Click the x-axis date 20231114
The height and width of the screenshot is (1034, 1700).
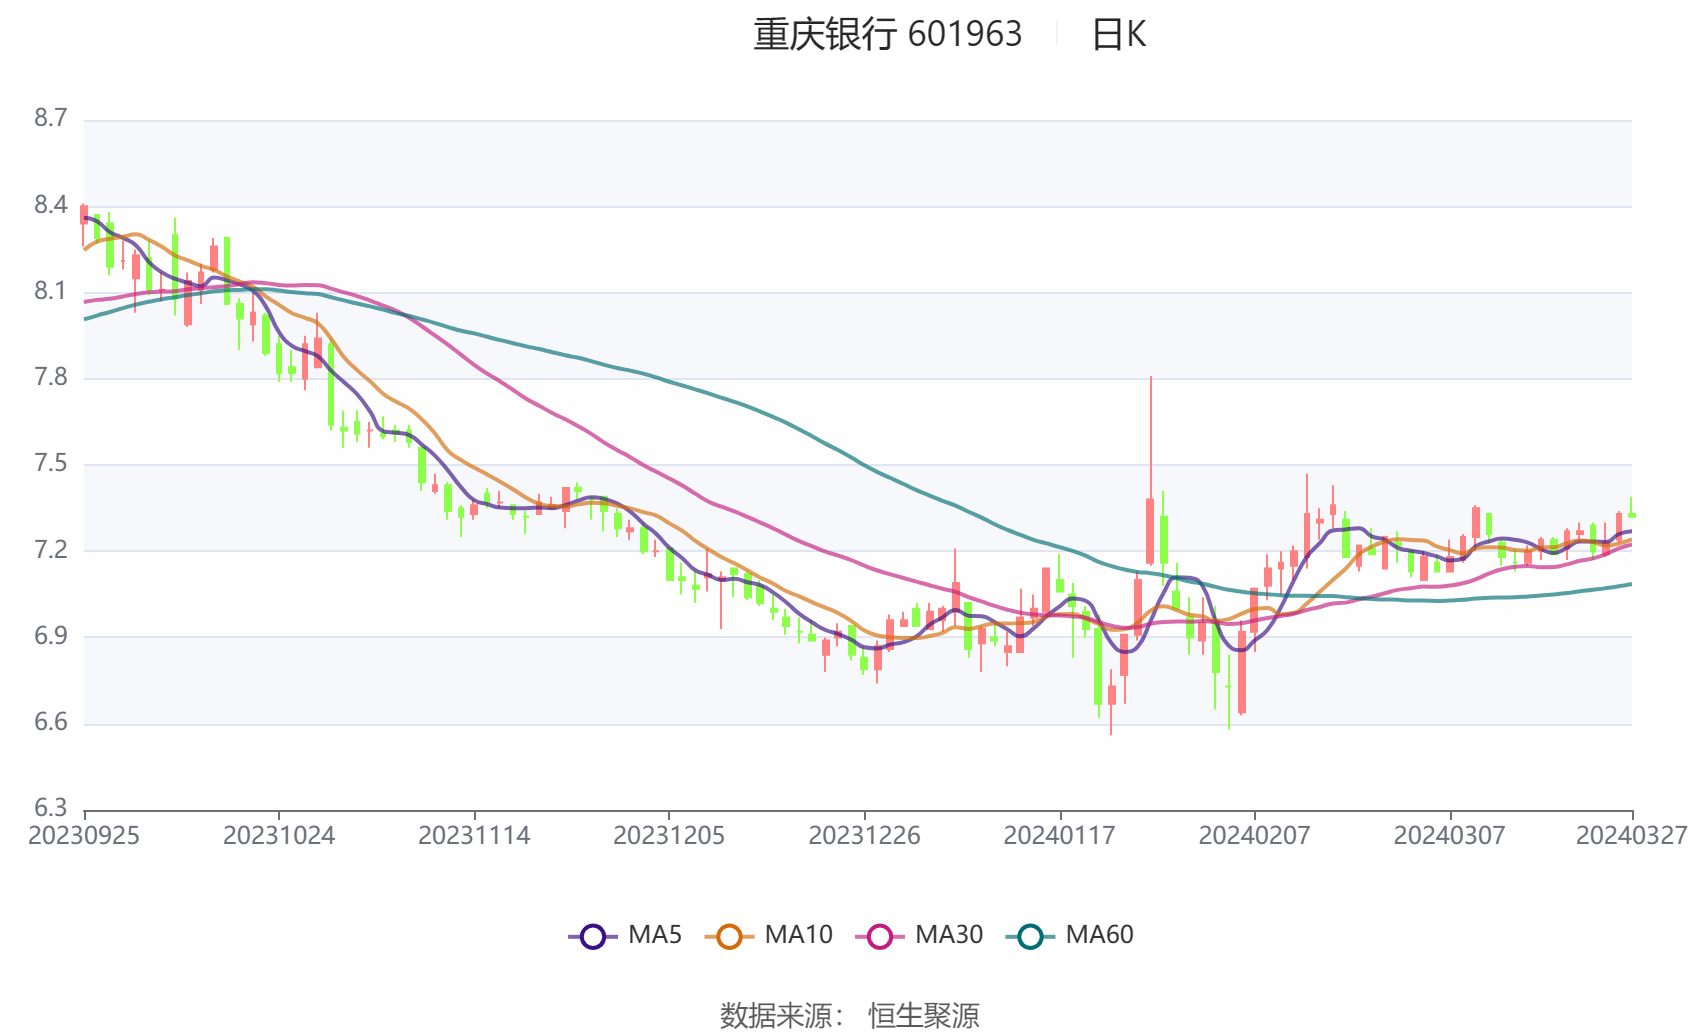pyautogui.click(x=474, y=836)
